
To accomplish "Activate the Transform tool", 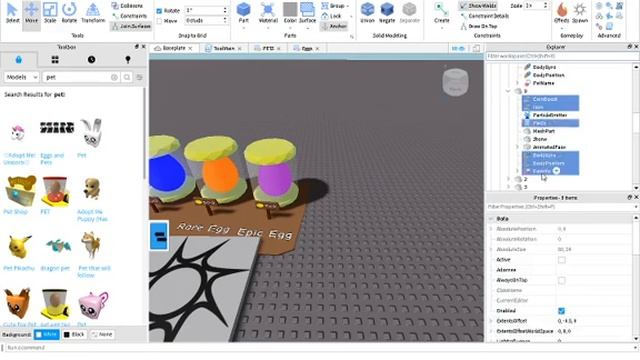I will pyautogui.click(x=93, y=13).
